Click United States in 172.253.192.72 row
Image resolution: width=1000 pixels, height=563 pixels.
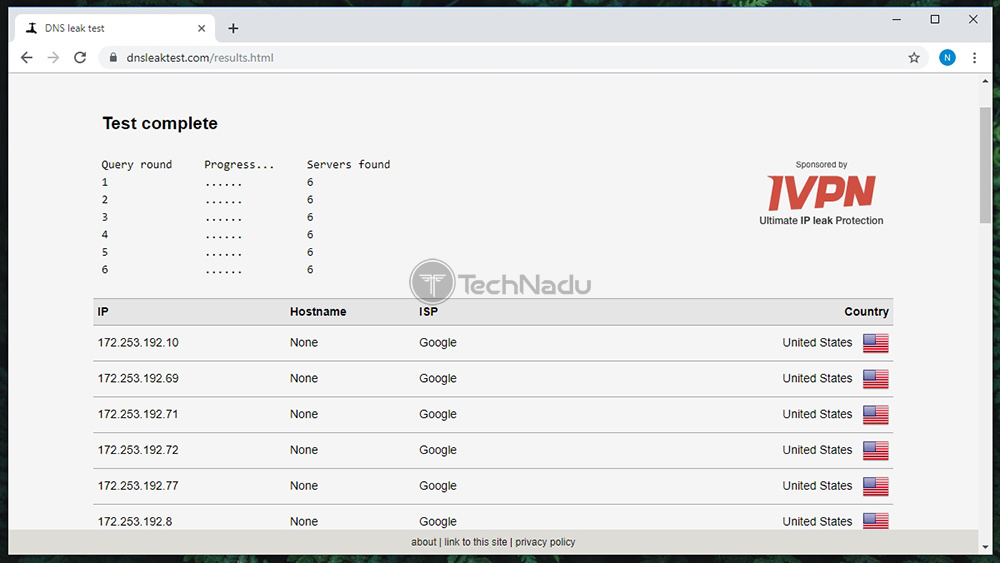[x=817, y=450]
